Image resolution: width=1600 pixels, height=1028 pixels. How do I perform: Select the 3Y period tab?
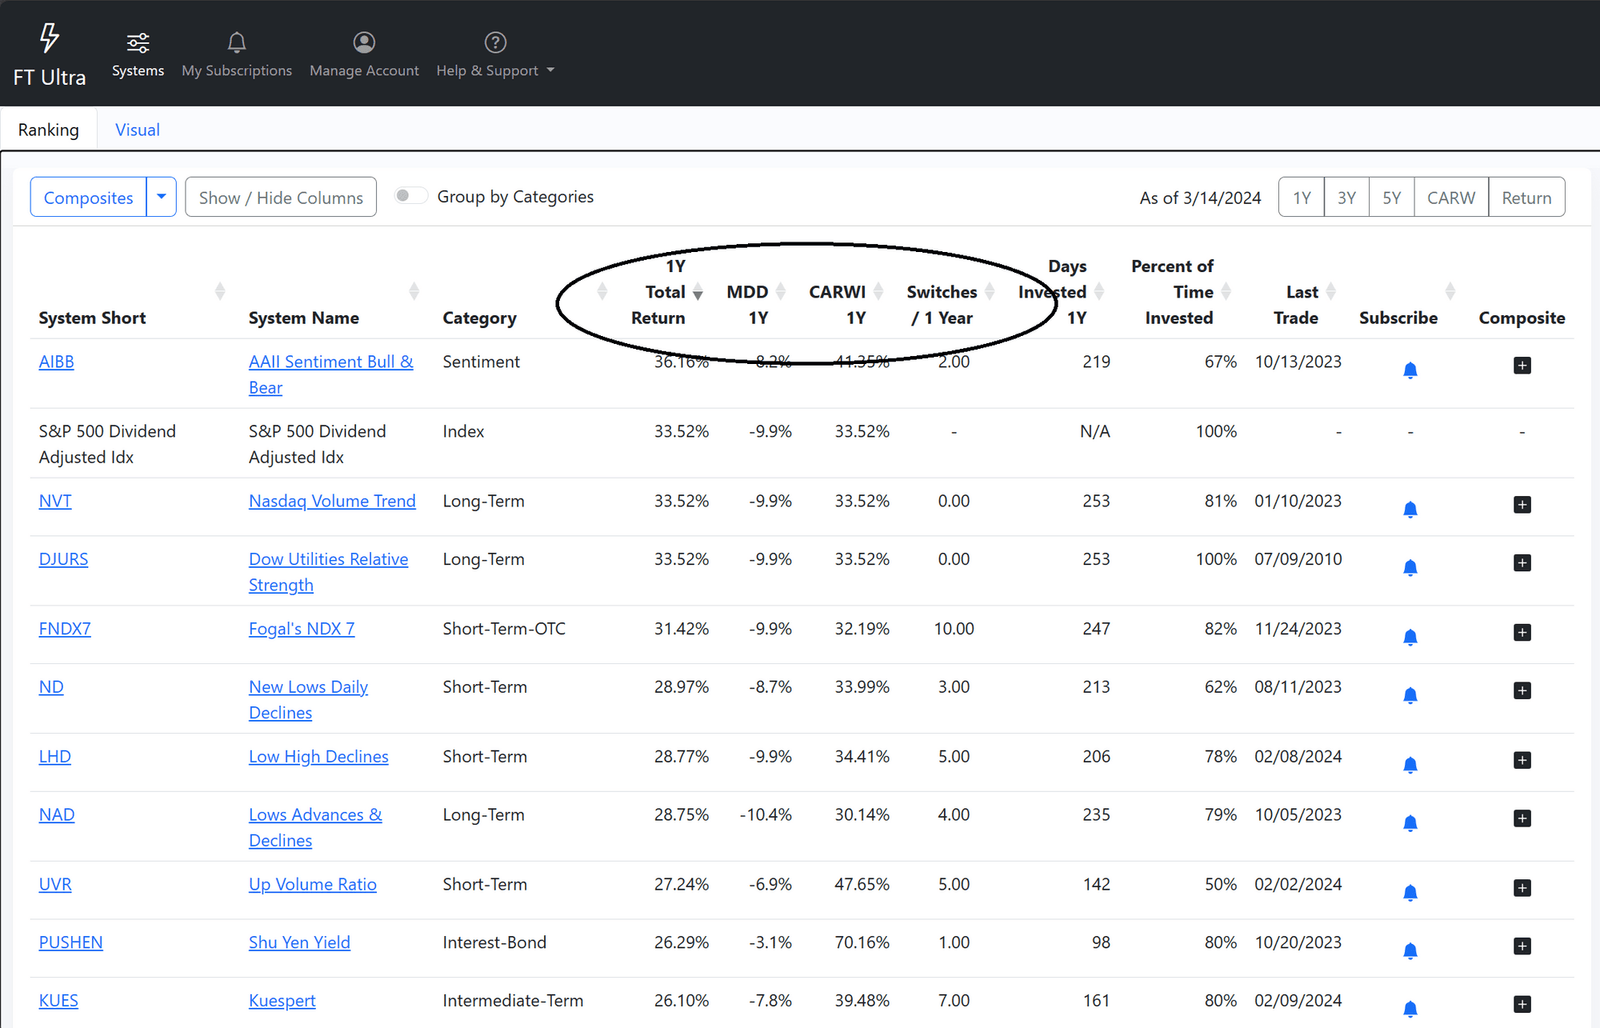pyautogui.click(x=1347, y=197)
